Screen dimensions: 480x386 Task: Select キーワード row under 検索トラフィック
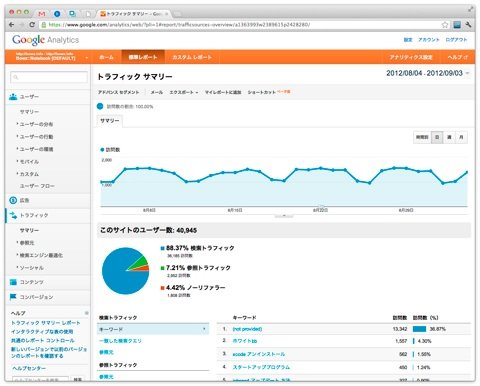click(153, 329)
